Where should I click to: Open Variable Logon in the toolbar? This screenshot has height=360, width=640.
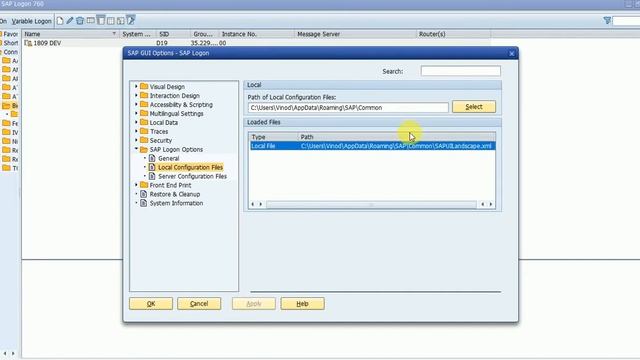31,21
